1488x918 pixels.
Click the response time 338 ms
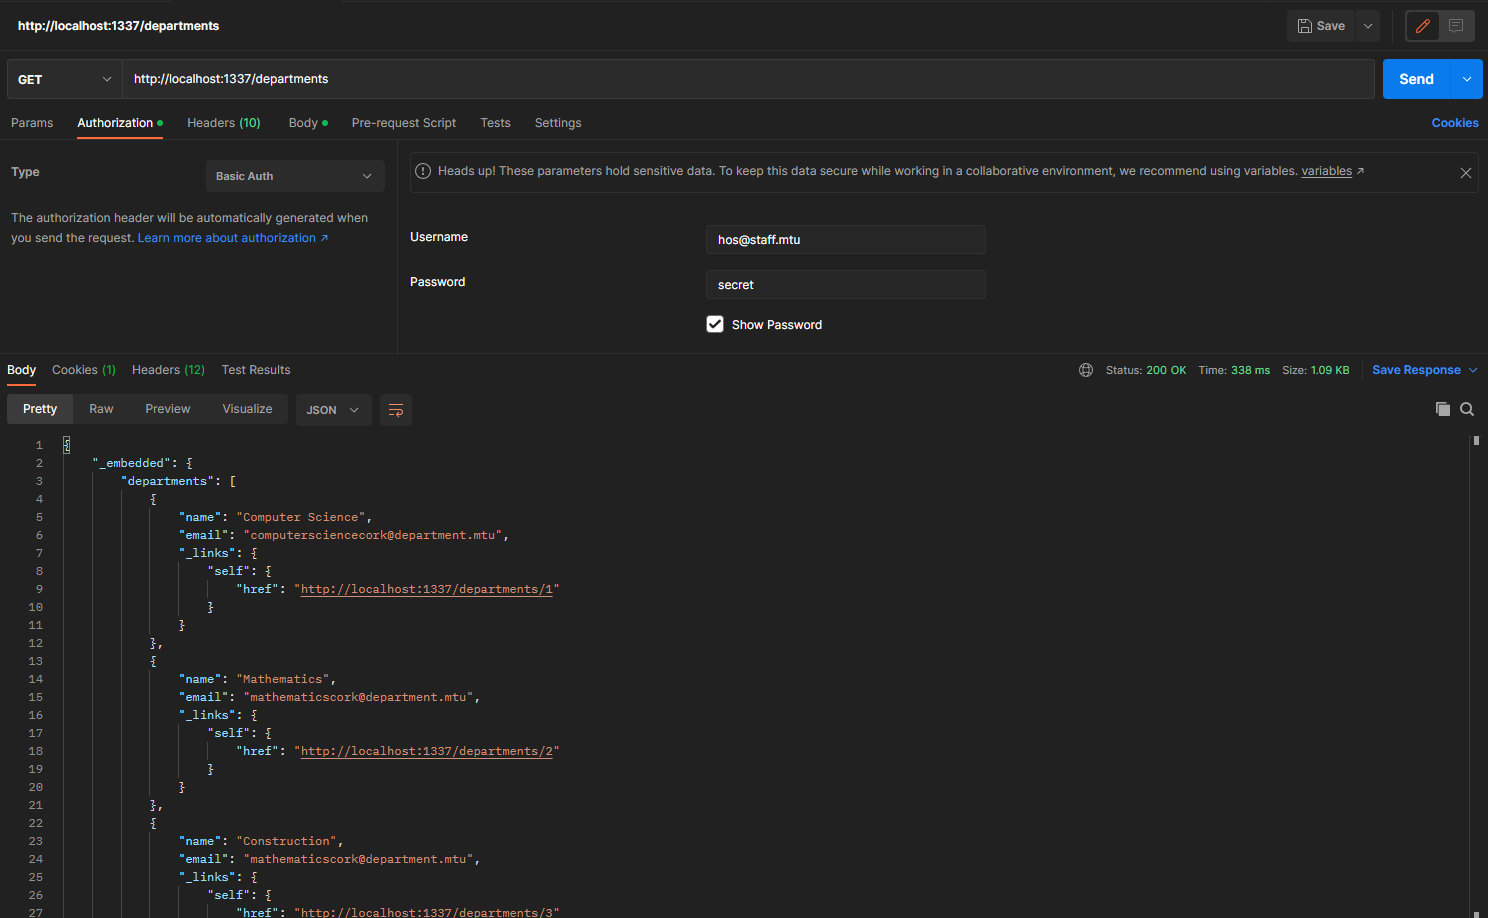click(1250, 370)
